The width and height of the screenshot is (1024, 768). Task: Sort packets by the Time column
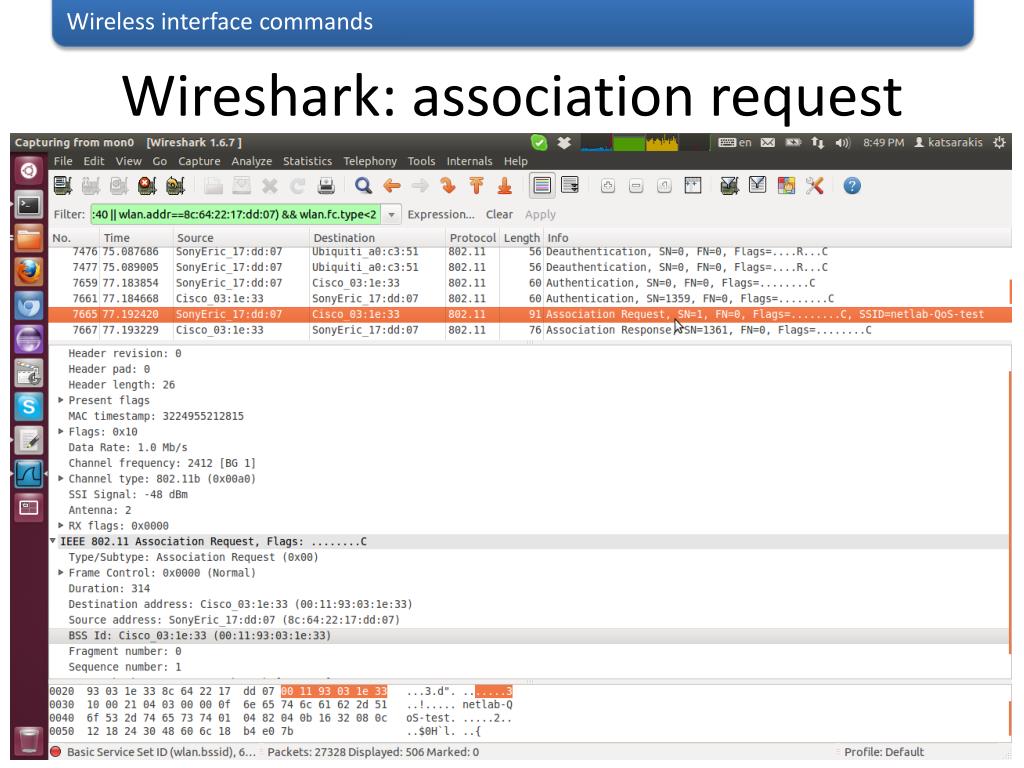[136, 238]
